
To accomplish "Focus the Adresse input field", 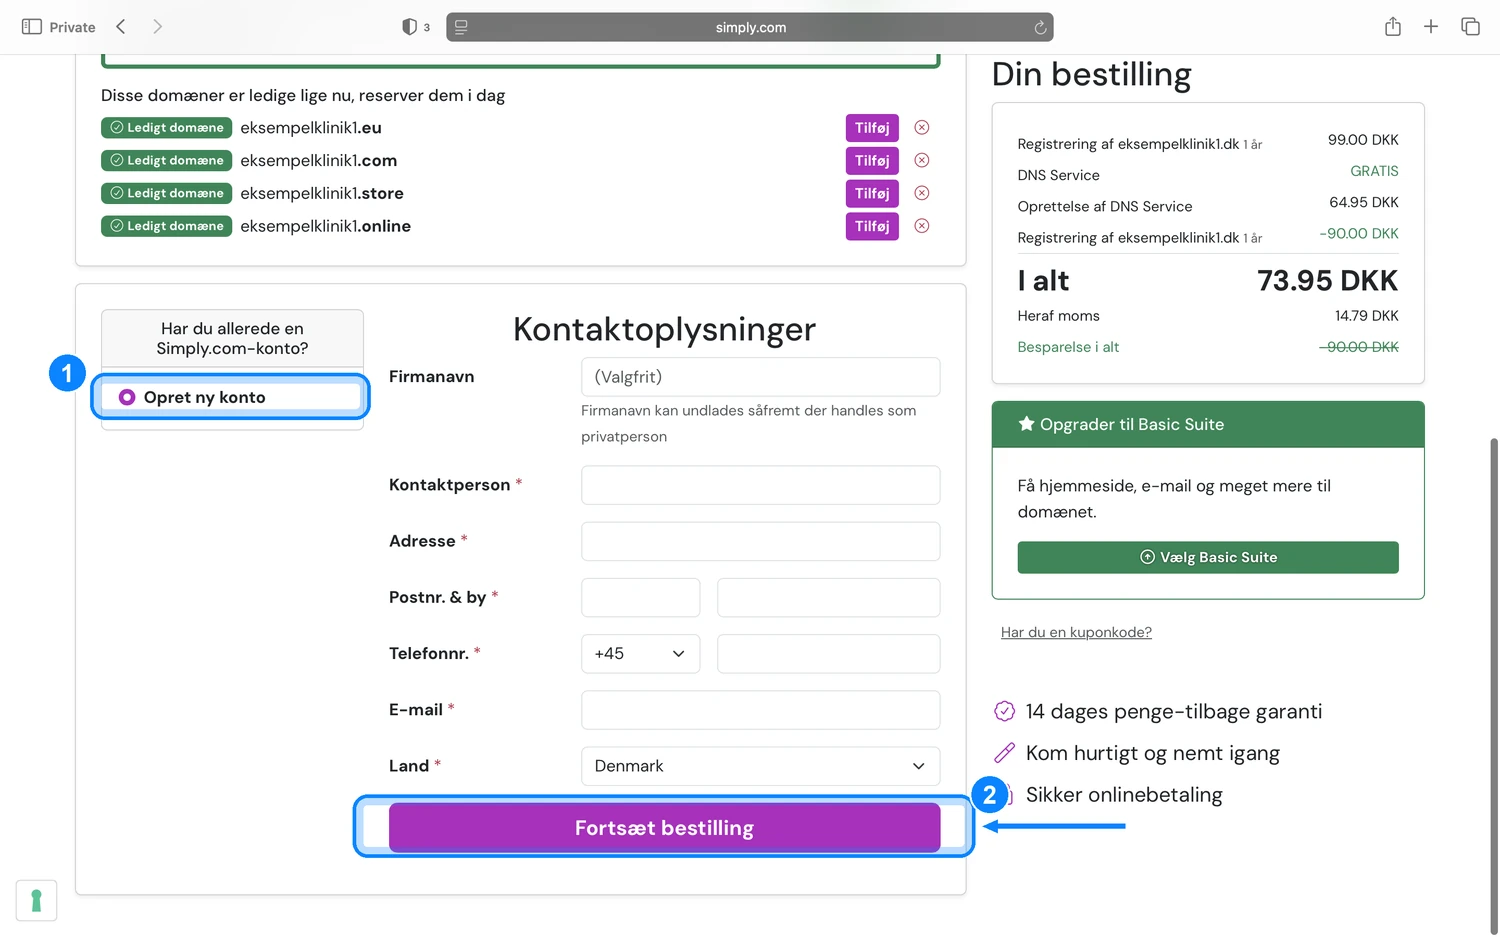I will pyautogui.click(x=760, y=541).
